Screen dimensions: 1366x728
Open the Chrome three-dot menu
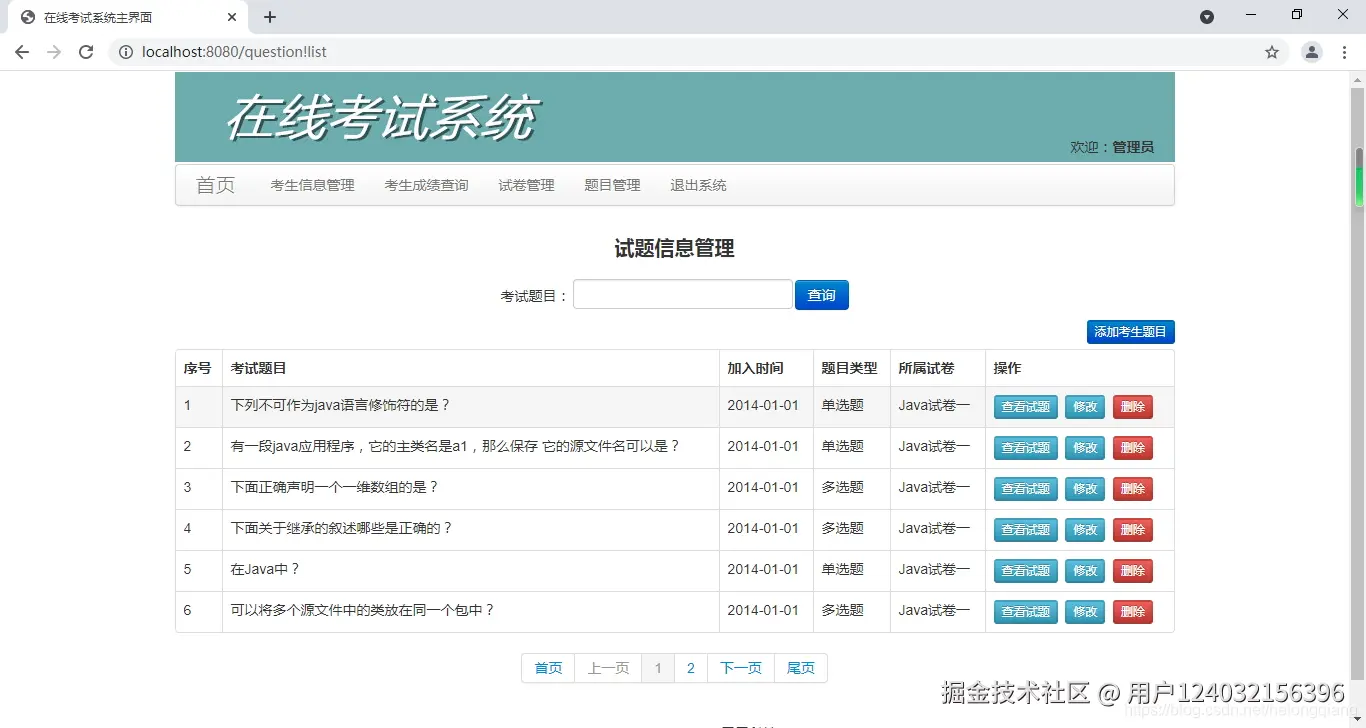coord(1345,52)
